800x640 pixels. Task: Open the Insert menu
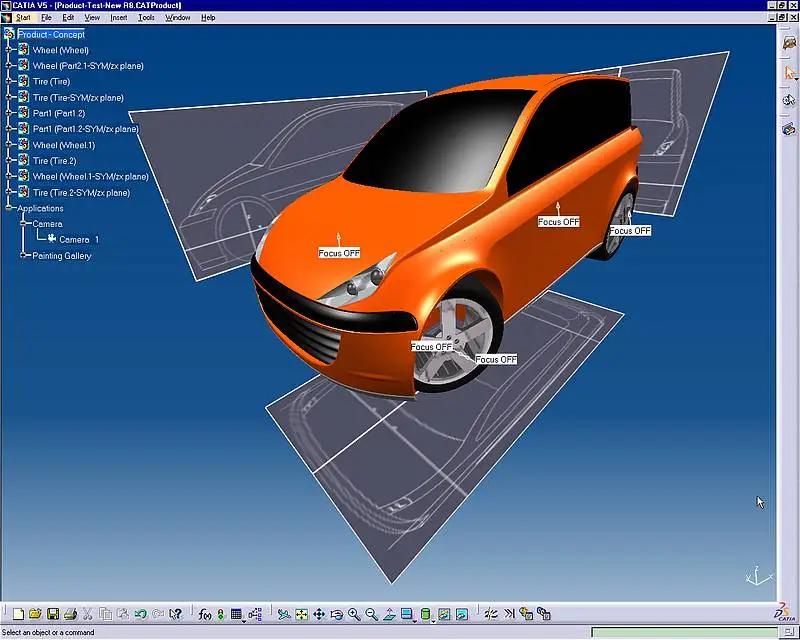(119, 17)
